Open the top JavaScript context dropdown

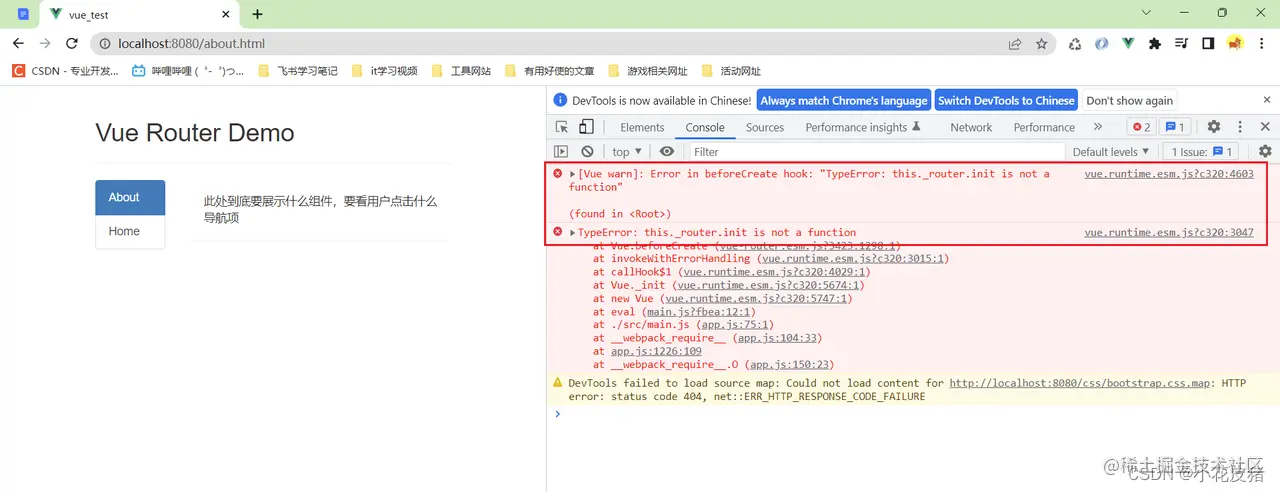tap(627, 152)
